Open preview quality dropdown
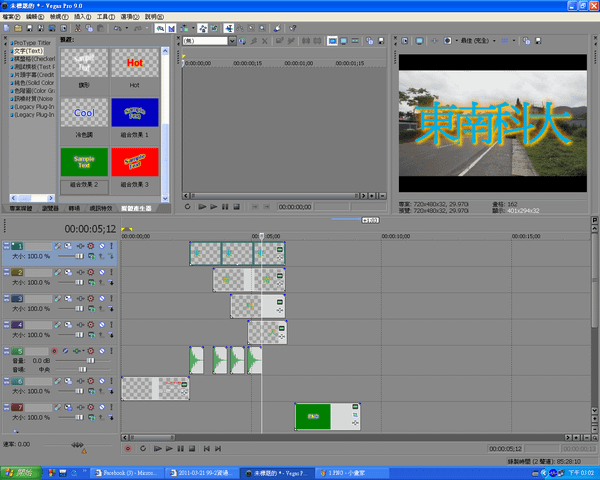 point(494,41)
